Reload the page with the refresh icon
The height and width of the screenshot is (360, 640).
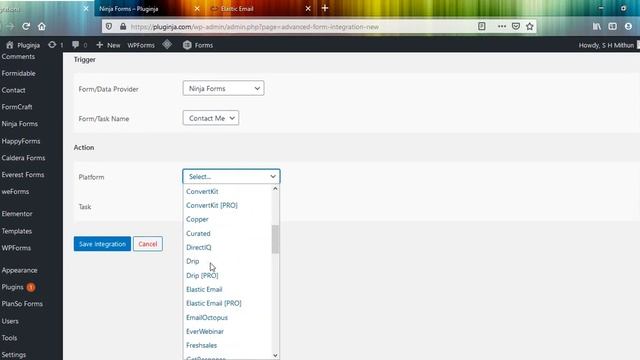26,27
